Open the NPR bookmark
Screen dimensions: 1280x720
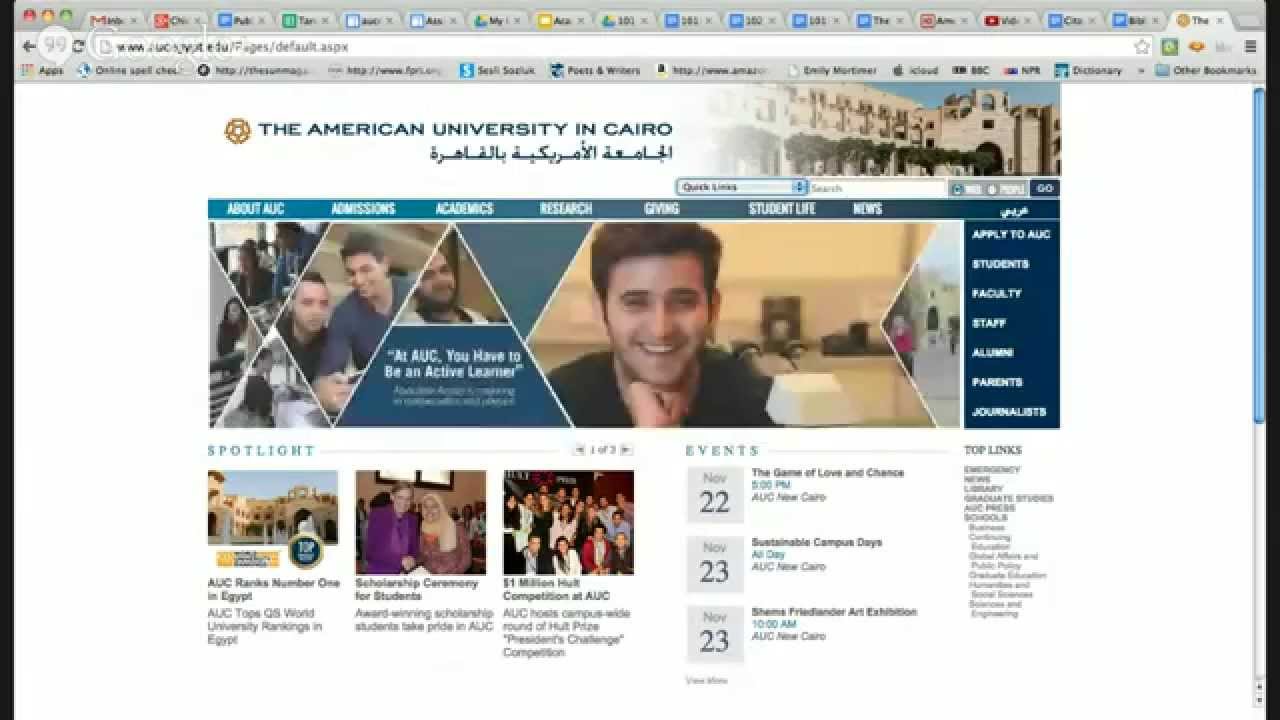(x=1022, y=70)
